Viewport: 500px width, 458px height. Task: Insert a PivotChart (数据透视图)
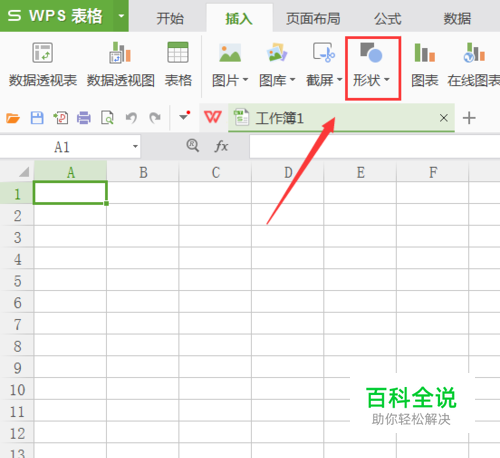[121, 65]
